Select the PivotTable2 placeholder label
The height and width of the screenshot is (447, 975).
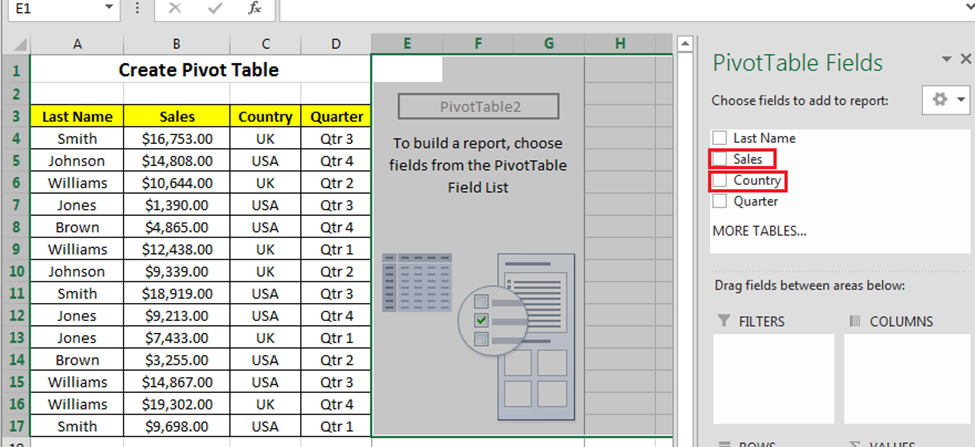480,107
